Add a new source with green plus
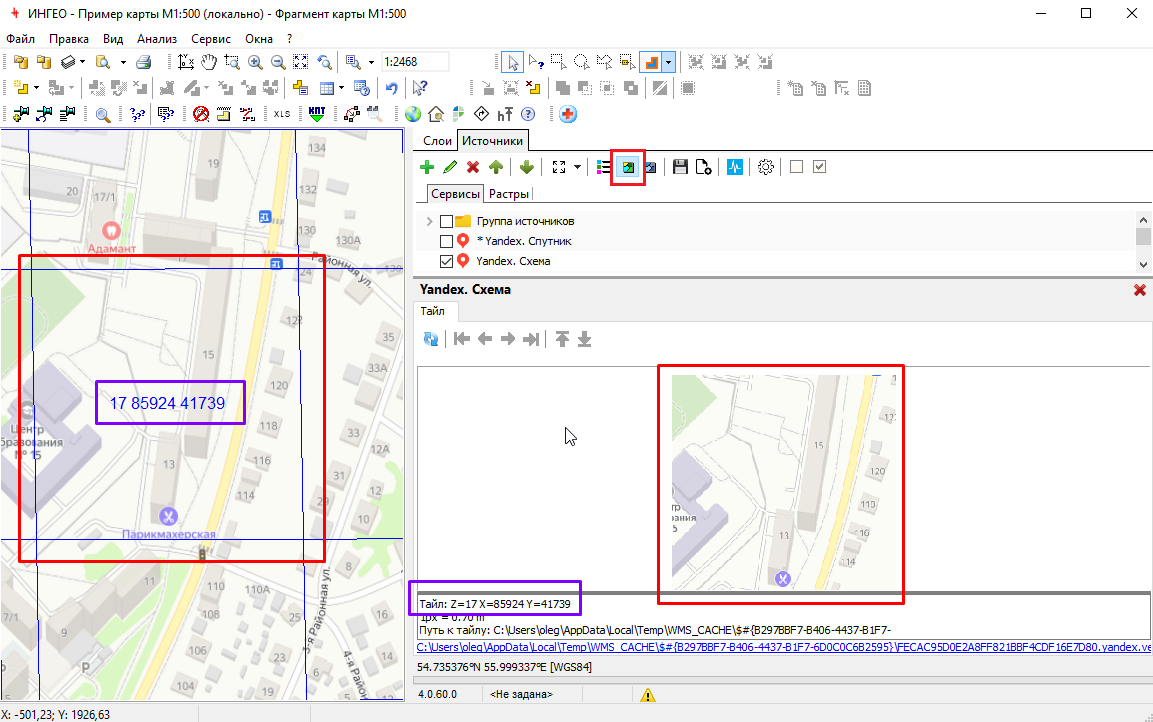 pyautogui.click(x=426, y=167)
